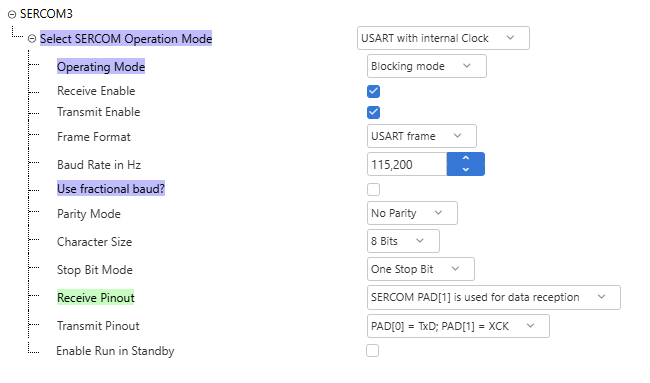Click the Parity Mode label
The height and width of the screenshot is (383, 650).
(89, 214)
